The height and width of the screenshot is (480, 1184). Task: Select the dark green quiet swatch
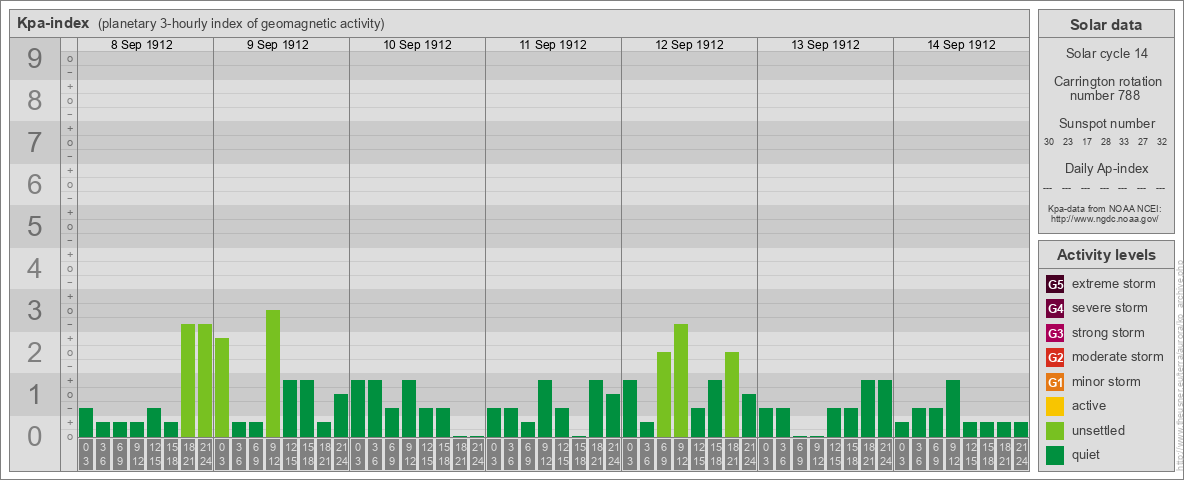[1055, 454]
